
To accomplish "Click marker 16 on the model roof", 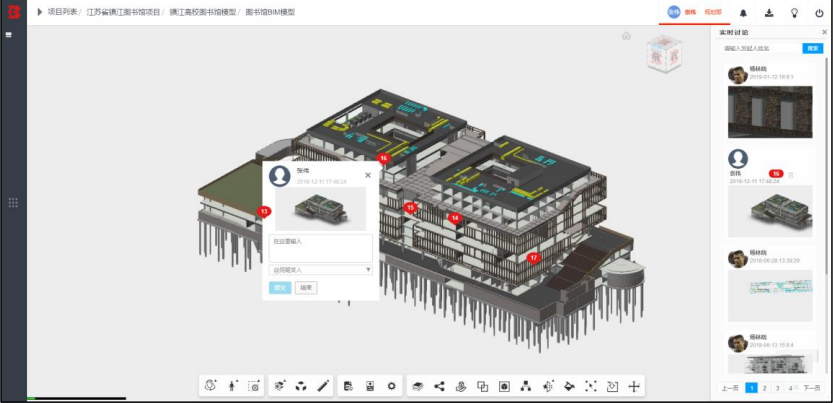I will pos(384,159).
